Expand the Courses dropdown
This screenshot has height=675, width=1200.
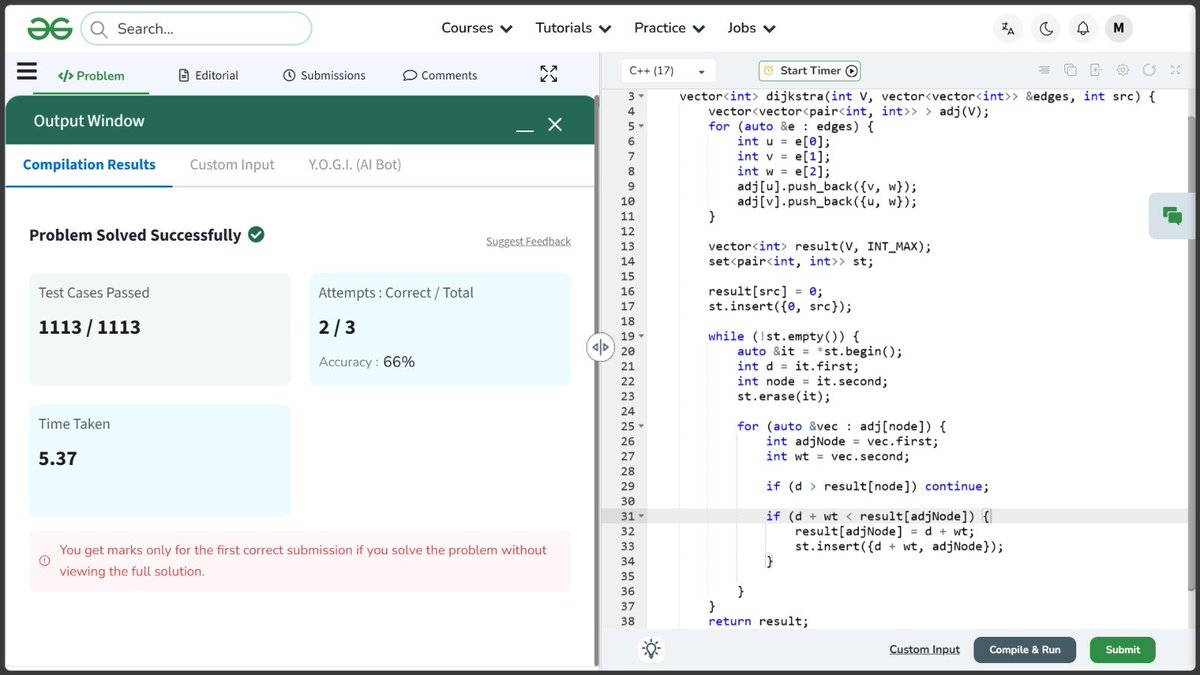coord(477,28)
